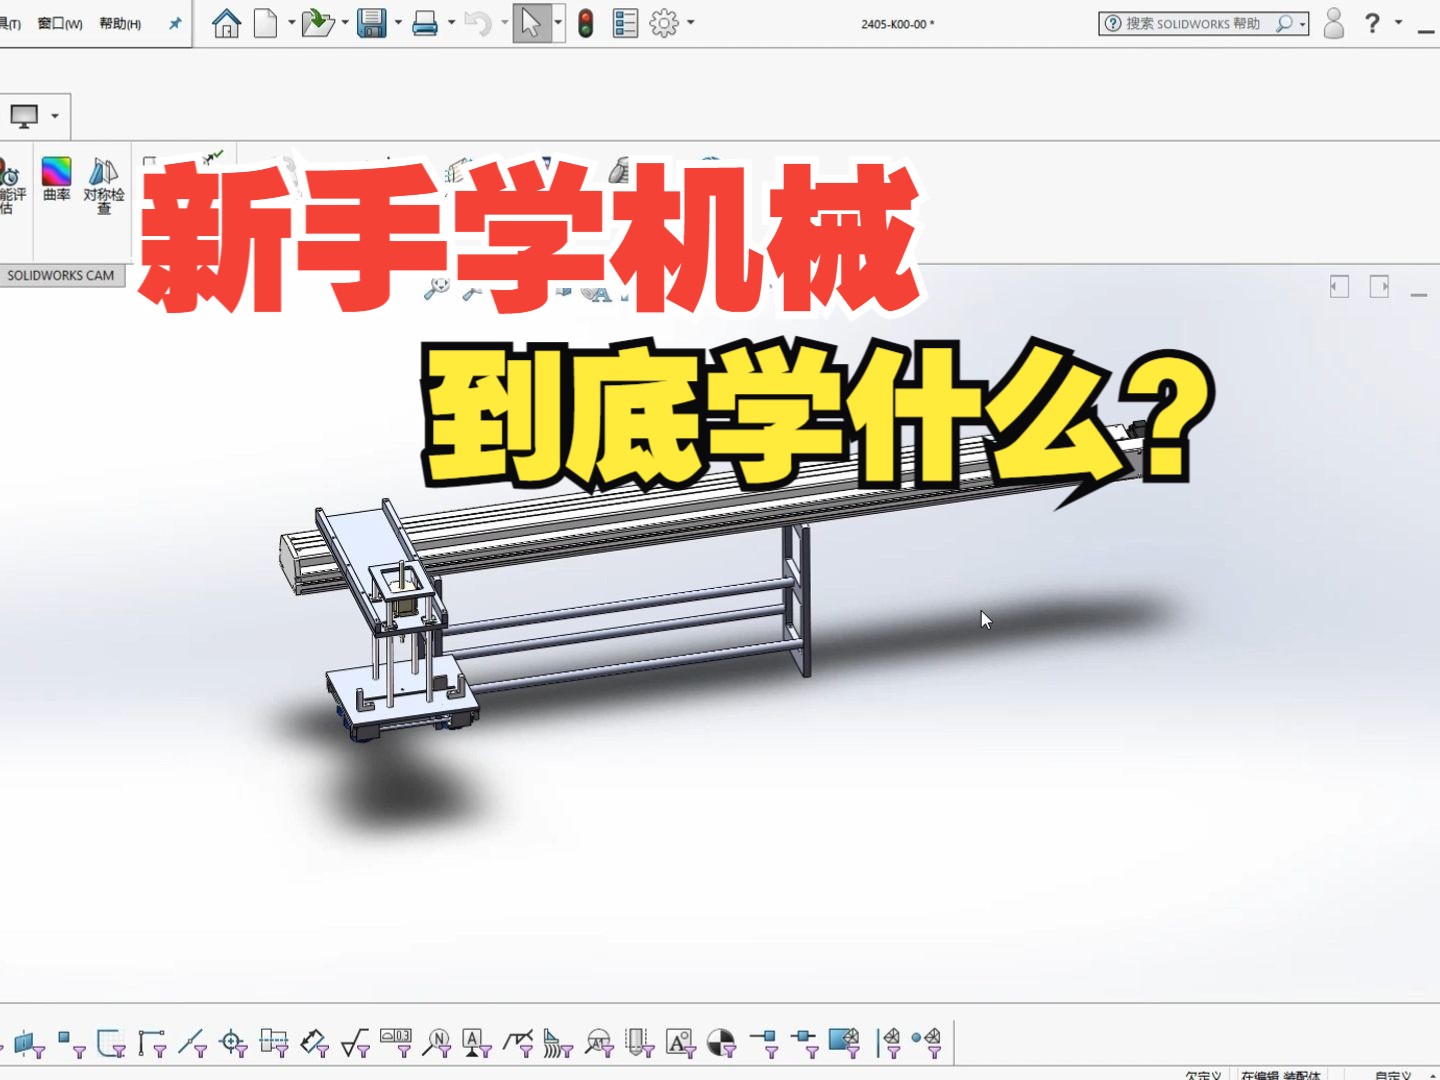The height and width of the screenshot is (1080, 1440).
Task: Enable the dowel pin symbol filter
Action: coord(722,1044)
